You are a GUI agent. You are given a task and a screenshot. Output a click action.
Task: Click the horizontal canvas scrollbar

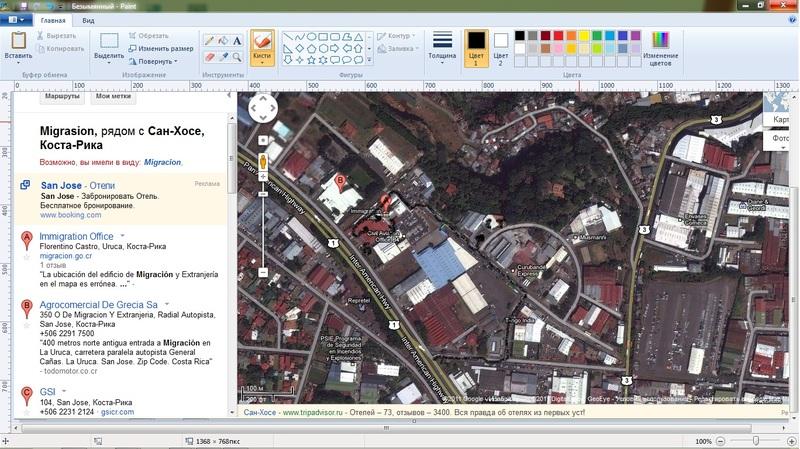pos(386,428)
